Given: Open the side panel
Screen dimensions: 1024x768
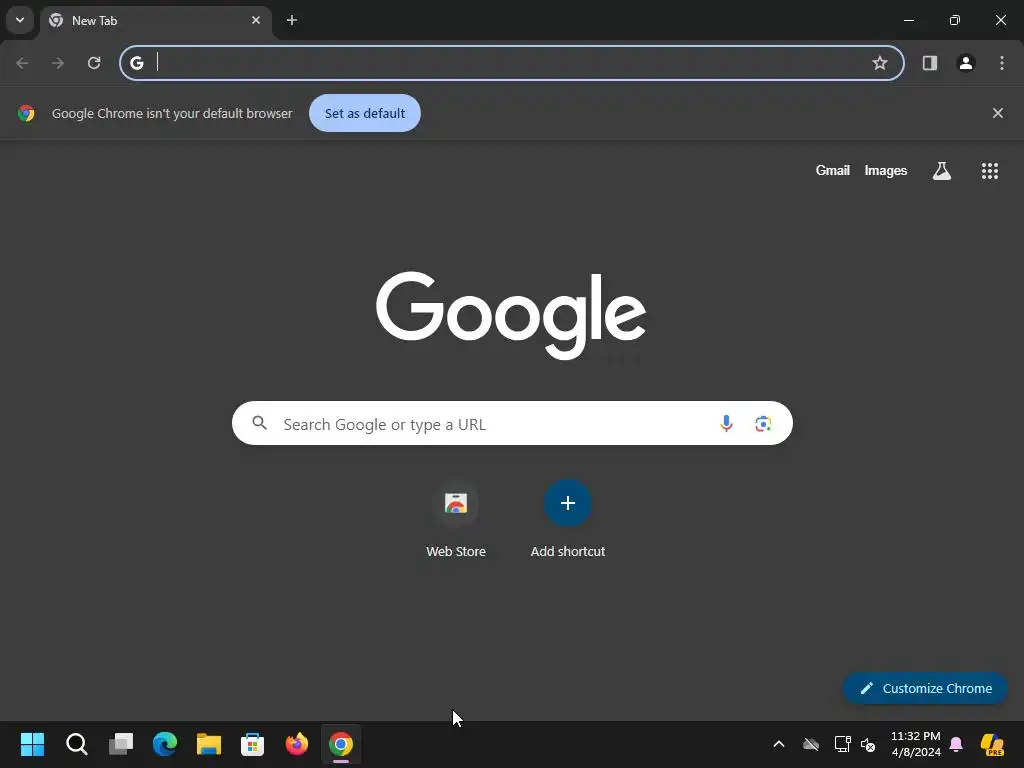Looking at the screenshot, I should point(930,63).
